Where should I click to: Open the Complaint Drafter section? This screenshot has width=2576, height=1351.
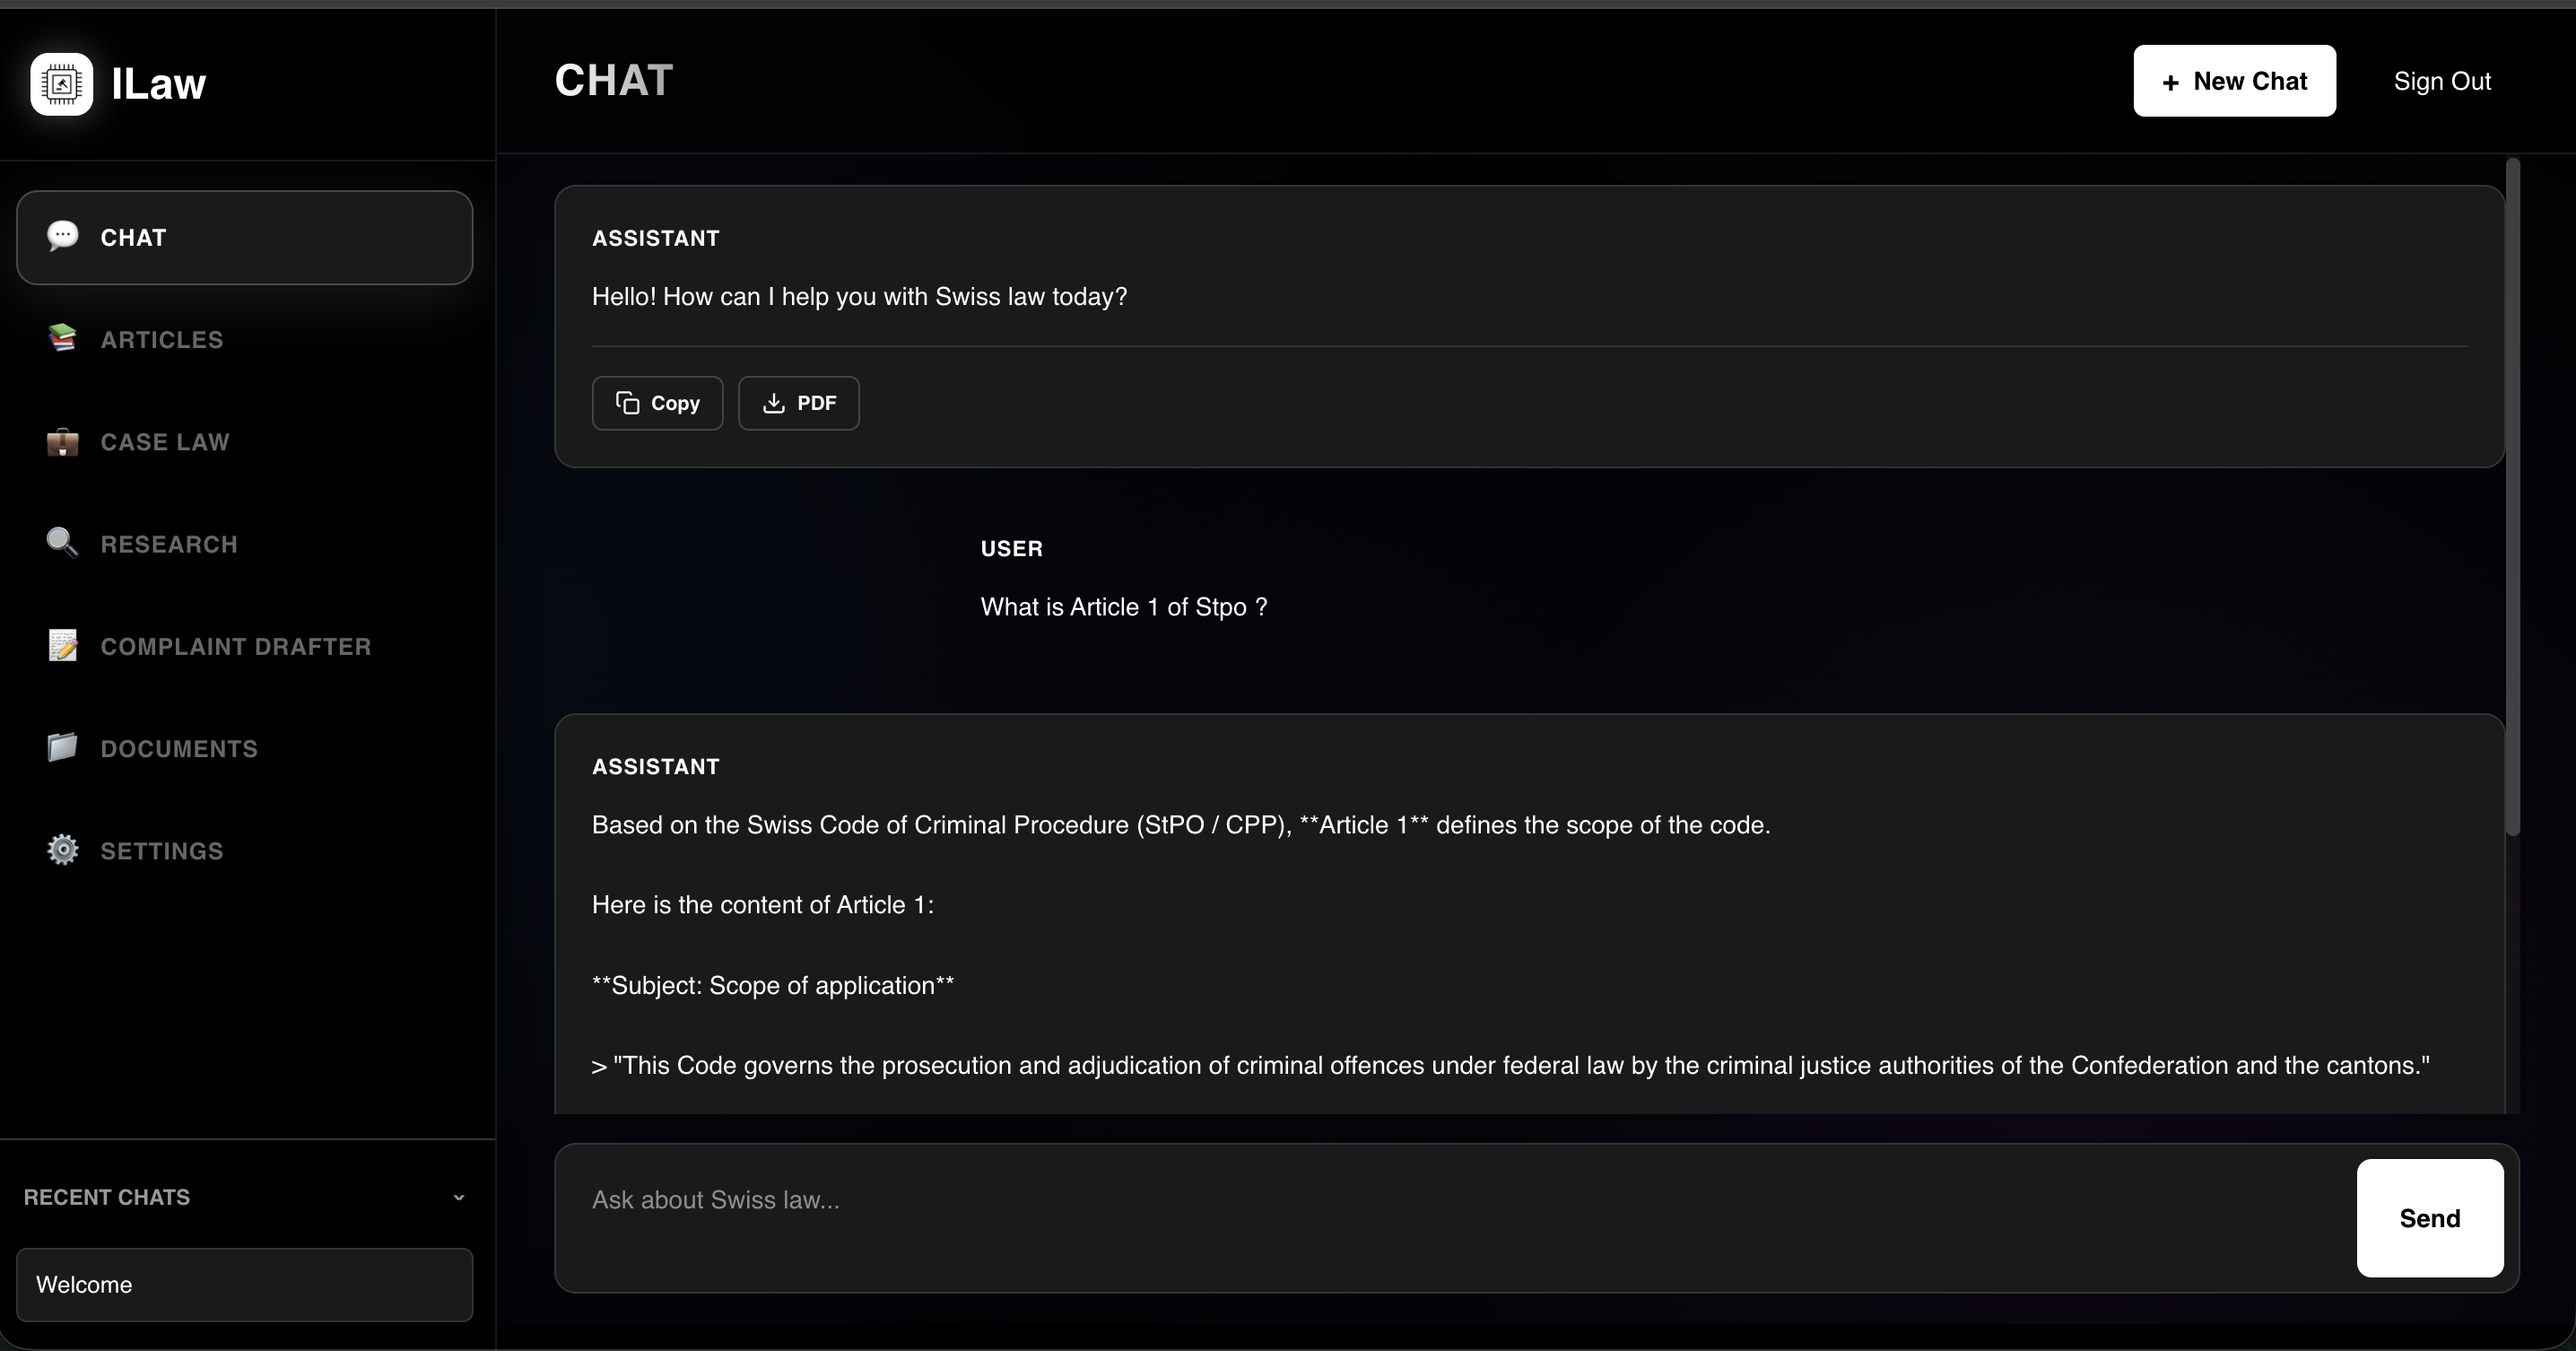pyautogui.click(x=236, y=647)
